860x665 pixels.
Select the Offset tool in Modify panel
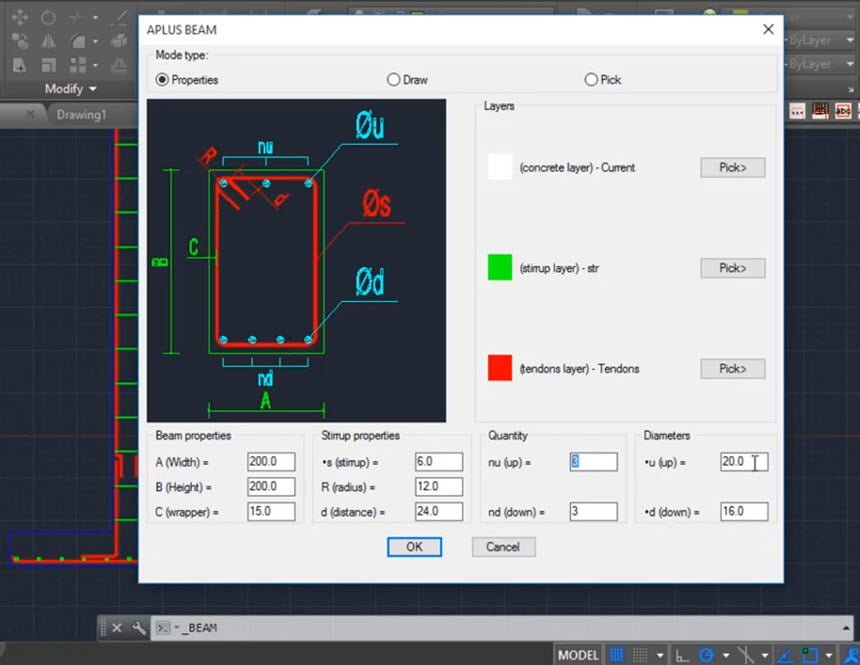119,65
